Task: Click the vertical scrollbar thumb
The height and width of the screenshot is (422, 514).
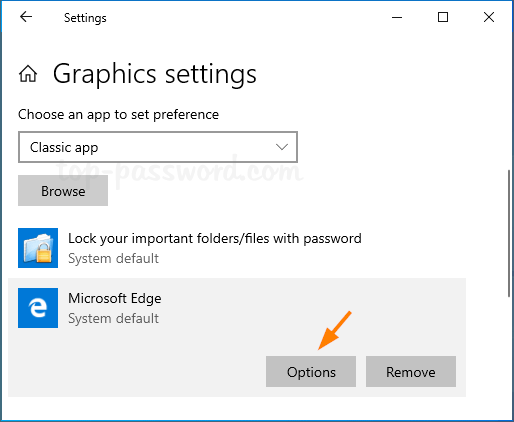Action: point(509,233)
